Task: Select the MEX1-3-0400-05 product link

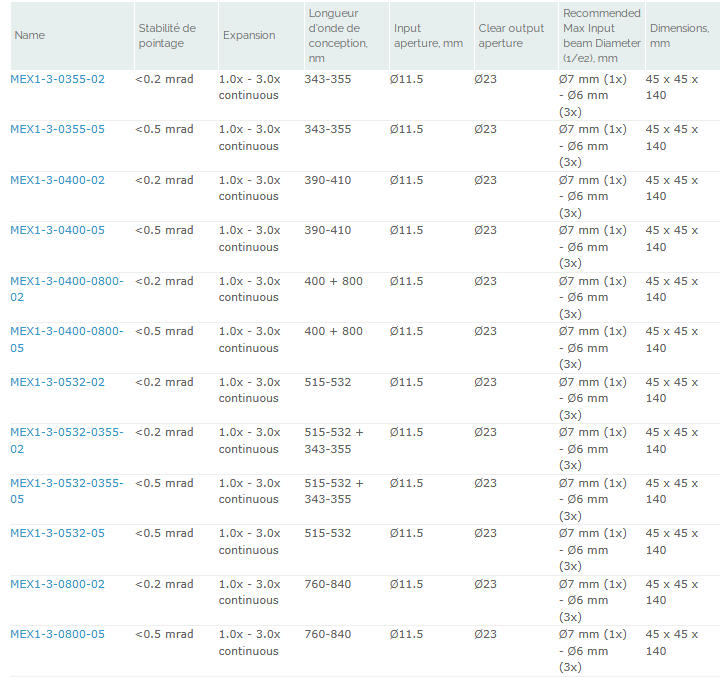Action: coord(57,230)
